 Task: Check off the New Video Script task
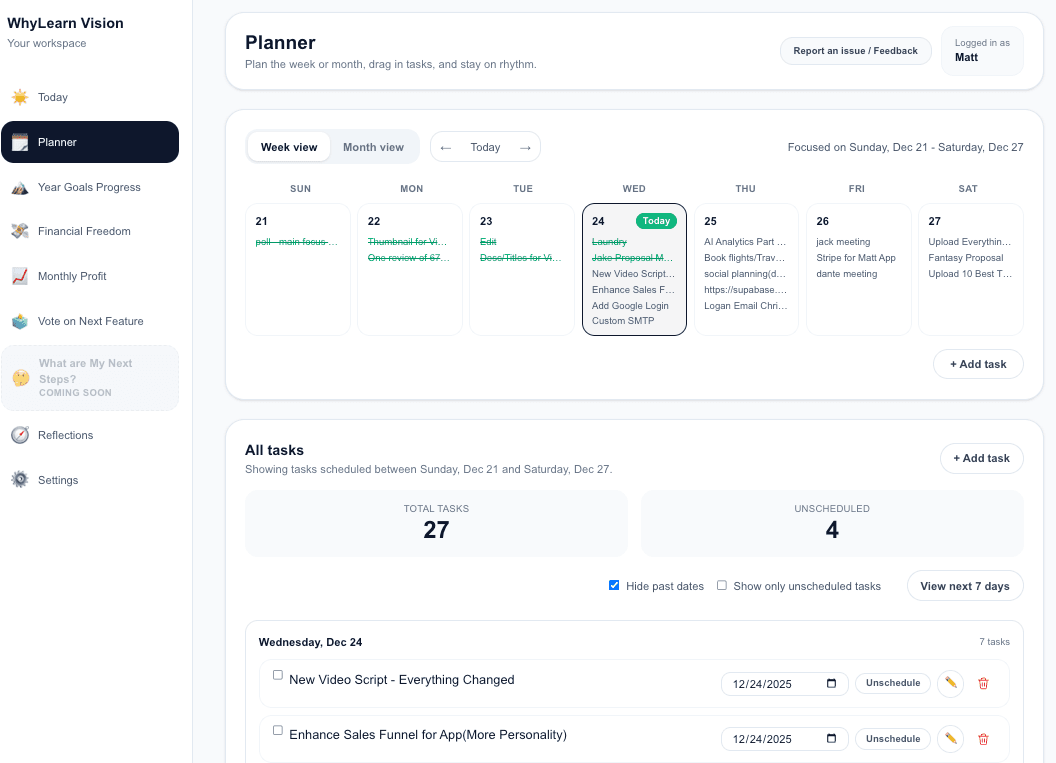point(278,675)
